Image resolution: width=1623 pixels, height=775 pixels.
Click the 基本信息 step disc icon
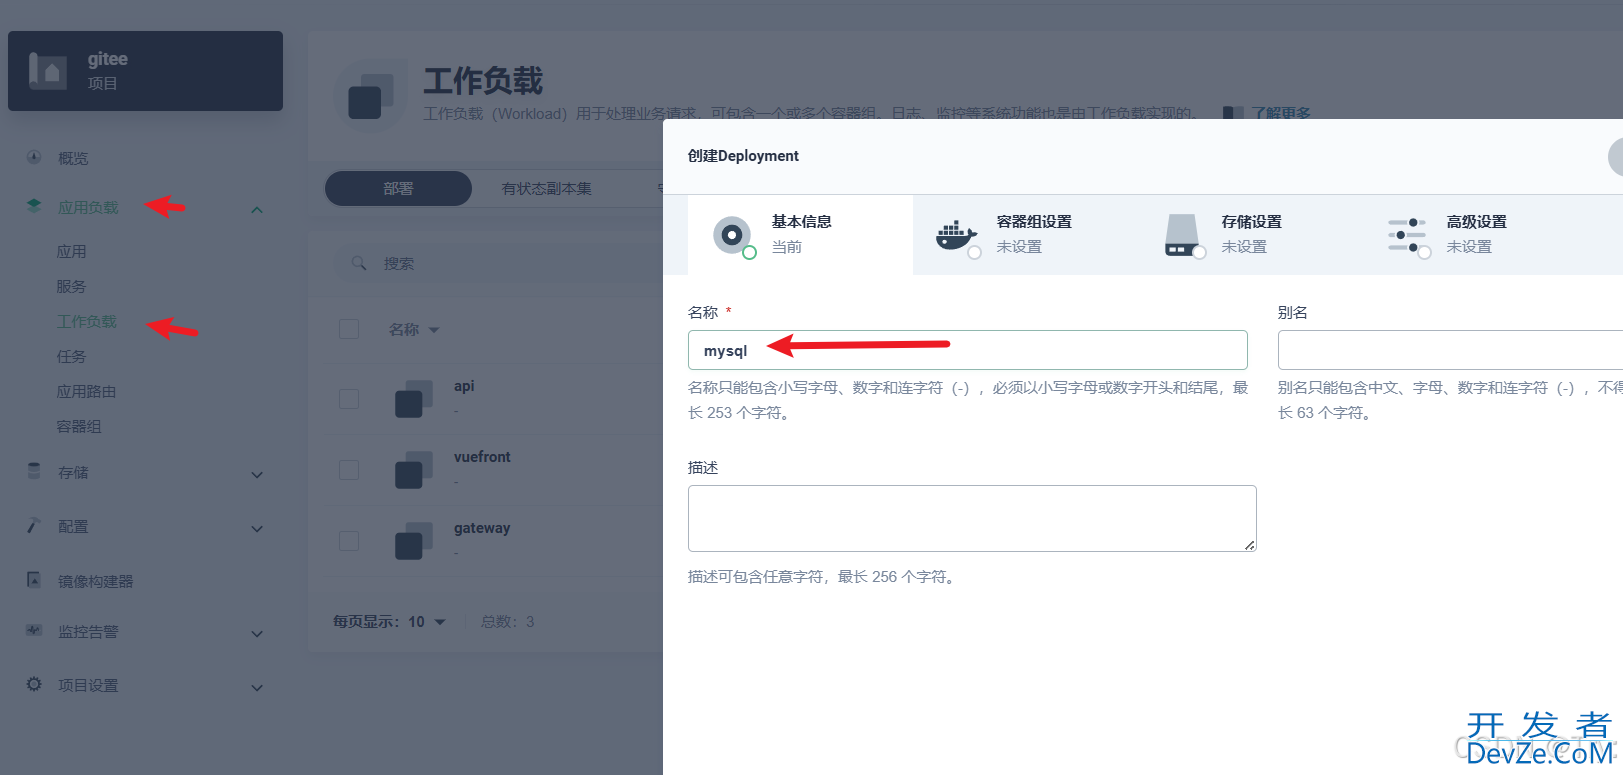click(733, 236)
